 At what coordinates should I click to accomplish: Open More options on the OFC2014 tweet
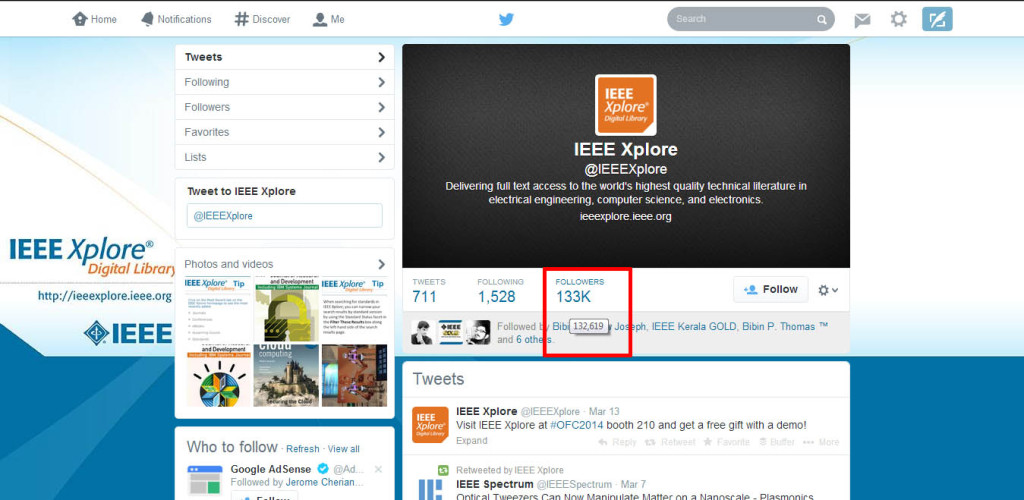[821, 442]
